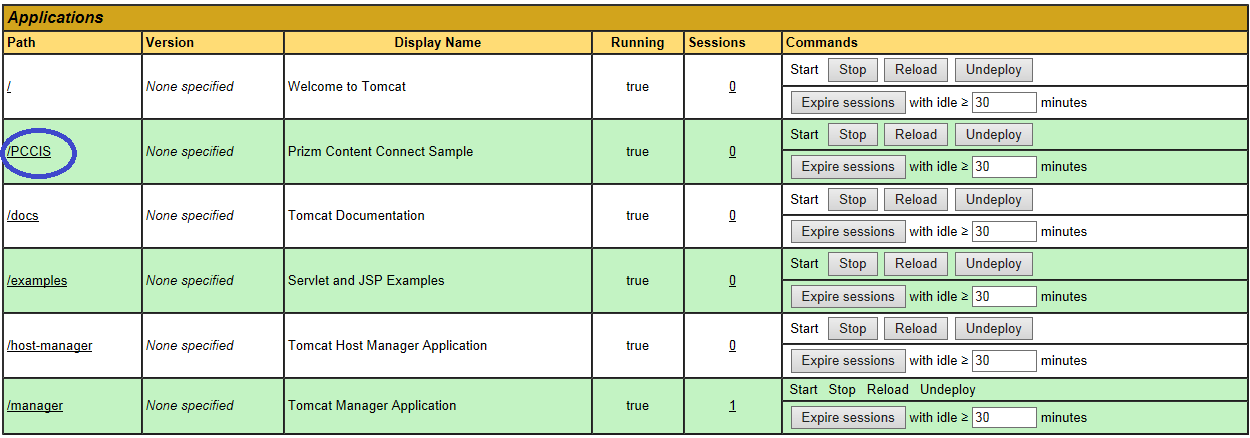Viewport: 1250px width, 438px height.
Task: Focus idle minutes field for /host-manager
Action: coord(1003,361)
